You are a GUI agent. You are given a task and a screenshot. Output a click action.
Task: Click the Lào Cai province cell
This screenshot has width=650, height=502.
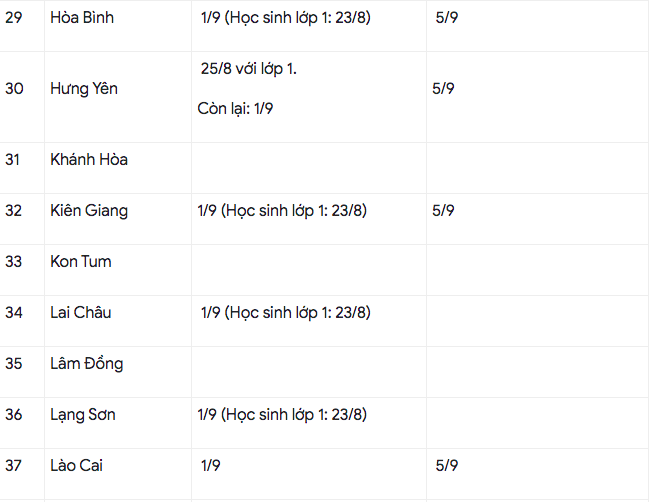(x=77, y=466)
